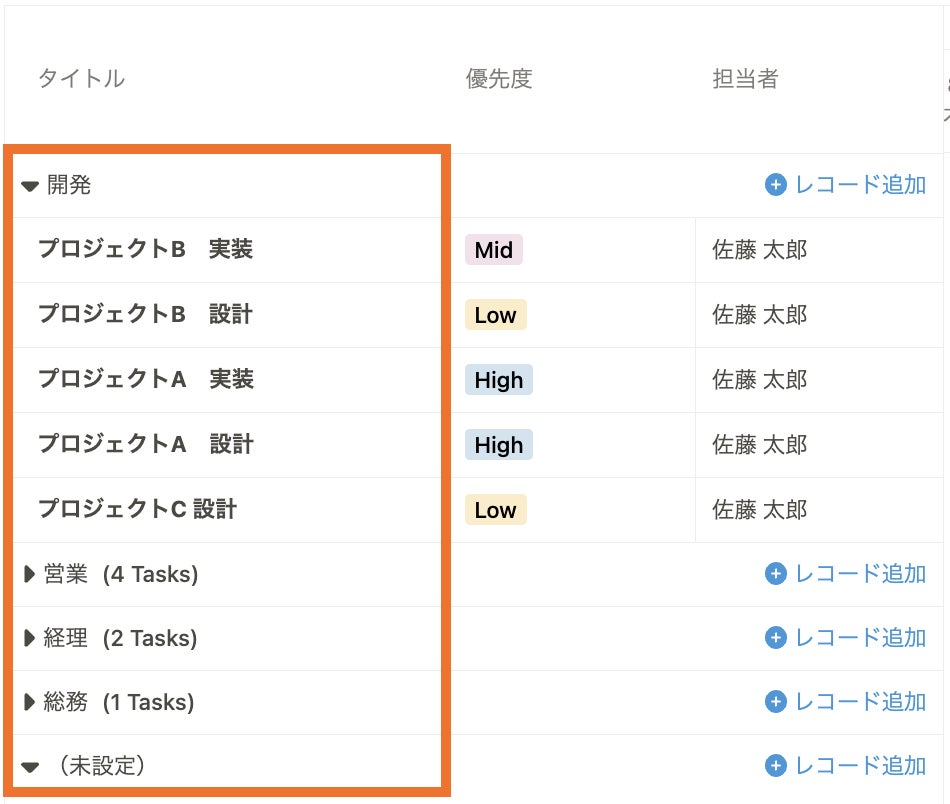Click the 担当者 column header
Viewport: 950px width, 804px height.
(745, 79)
